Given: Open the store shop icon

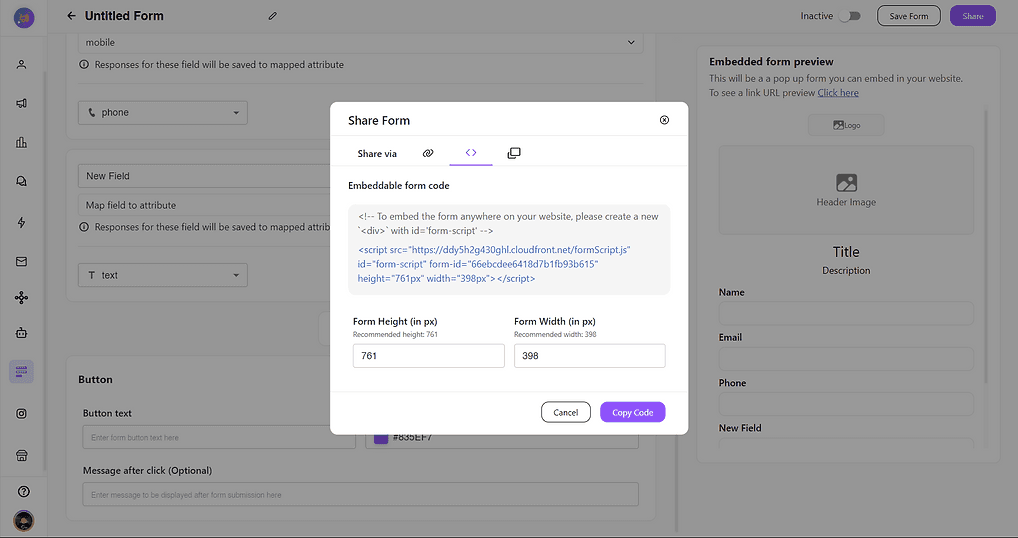Looking at the screenshot, I should 21,456.
